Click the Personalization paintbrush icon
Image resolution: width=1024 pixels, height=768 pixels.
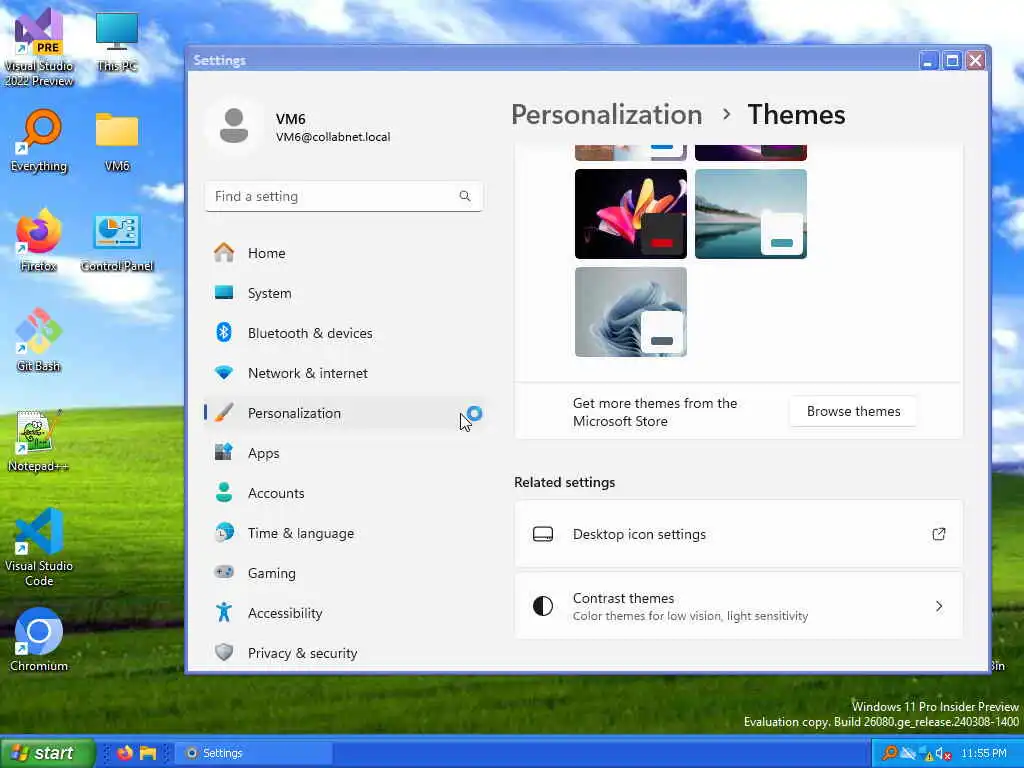point(224,413)
